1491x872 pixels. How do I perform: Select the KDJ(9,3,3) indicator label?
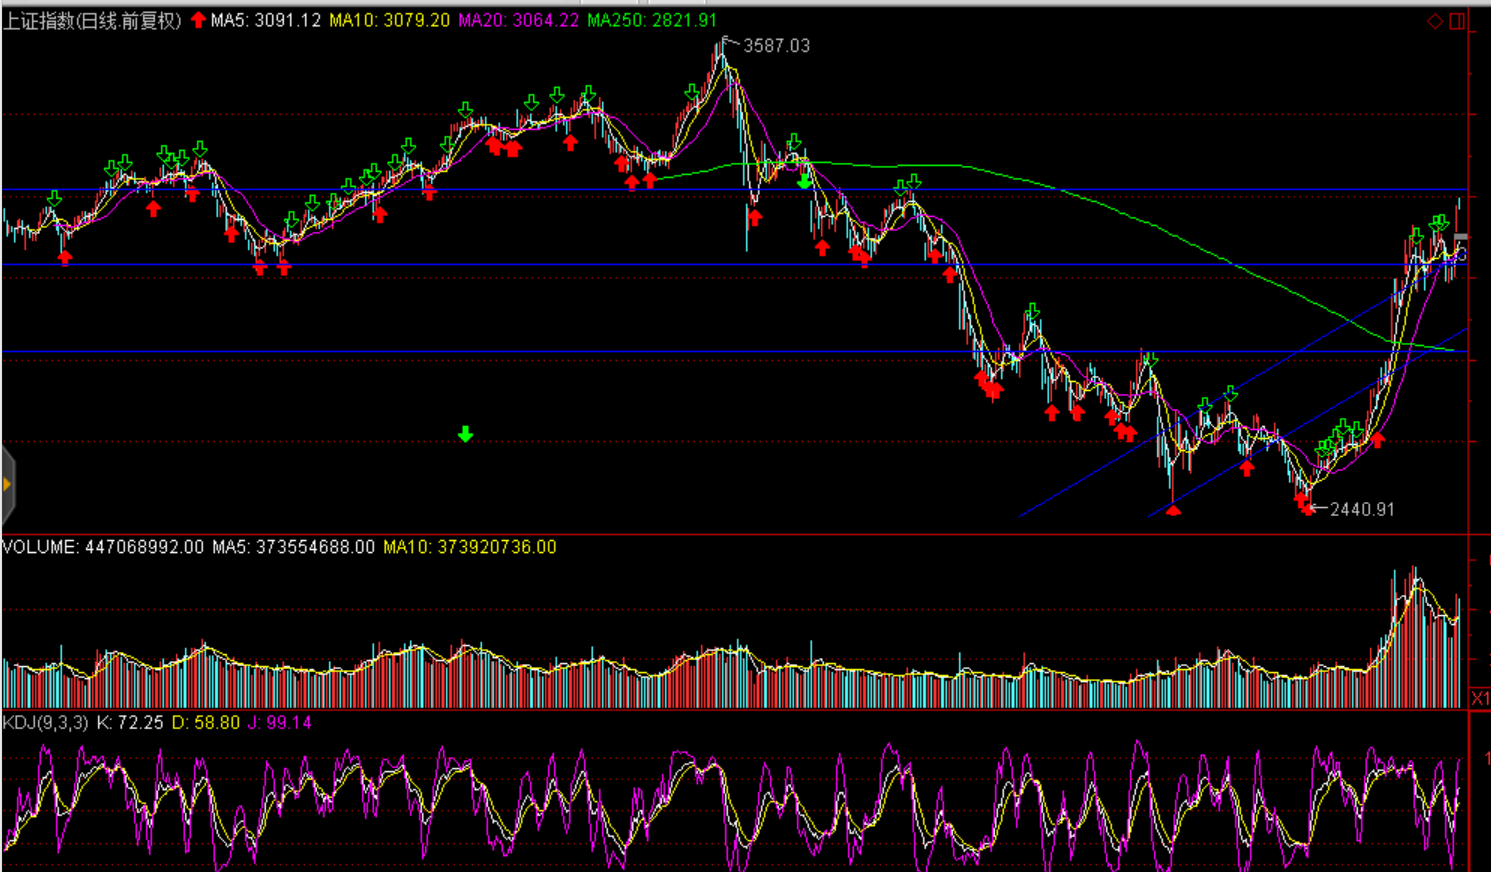45,722
